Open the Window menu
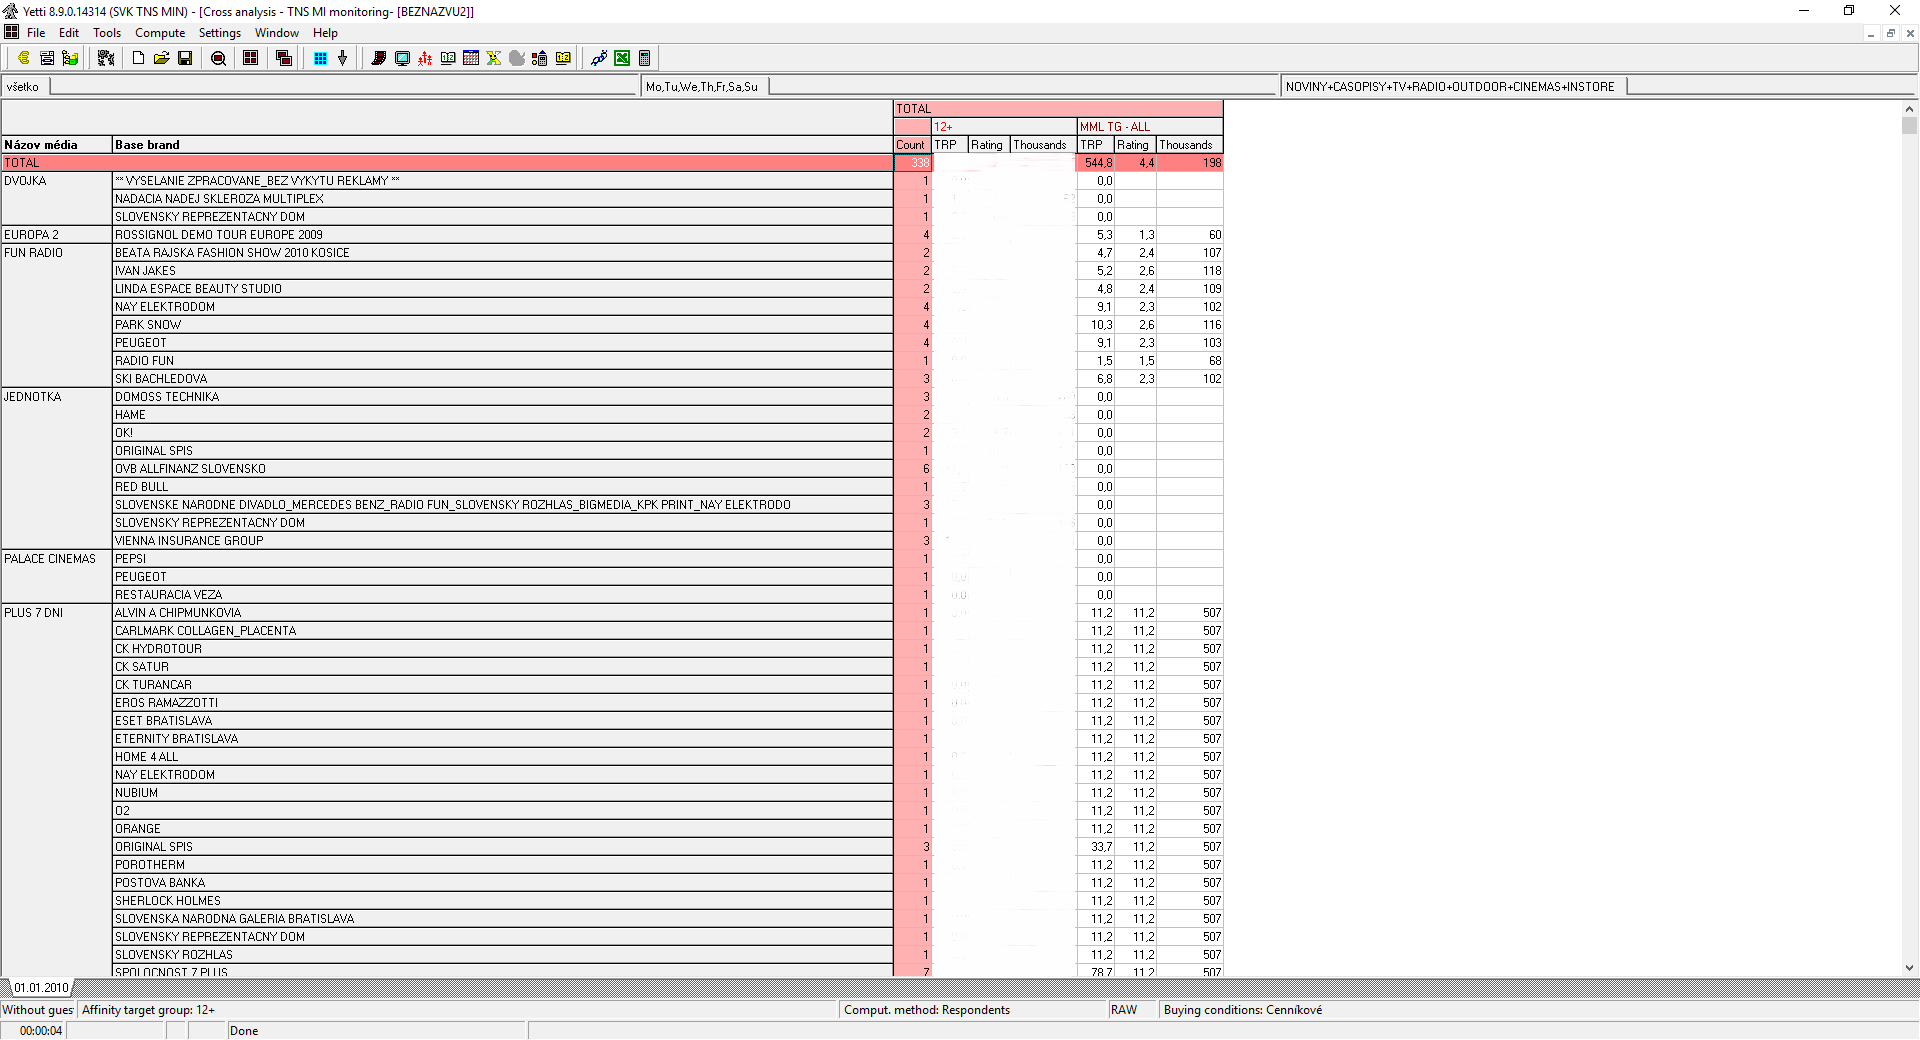 click(277, 33)
